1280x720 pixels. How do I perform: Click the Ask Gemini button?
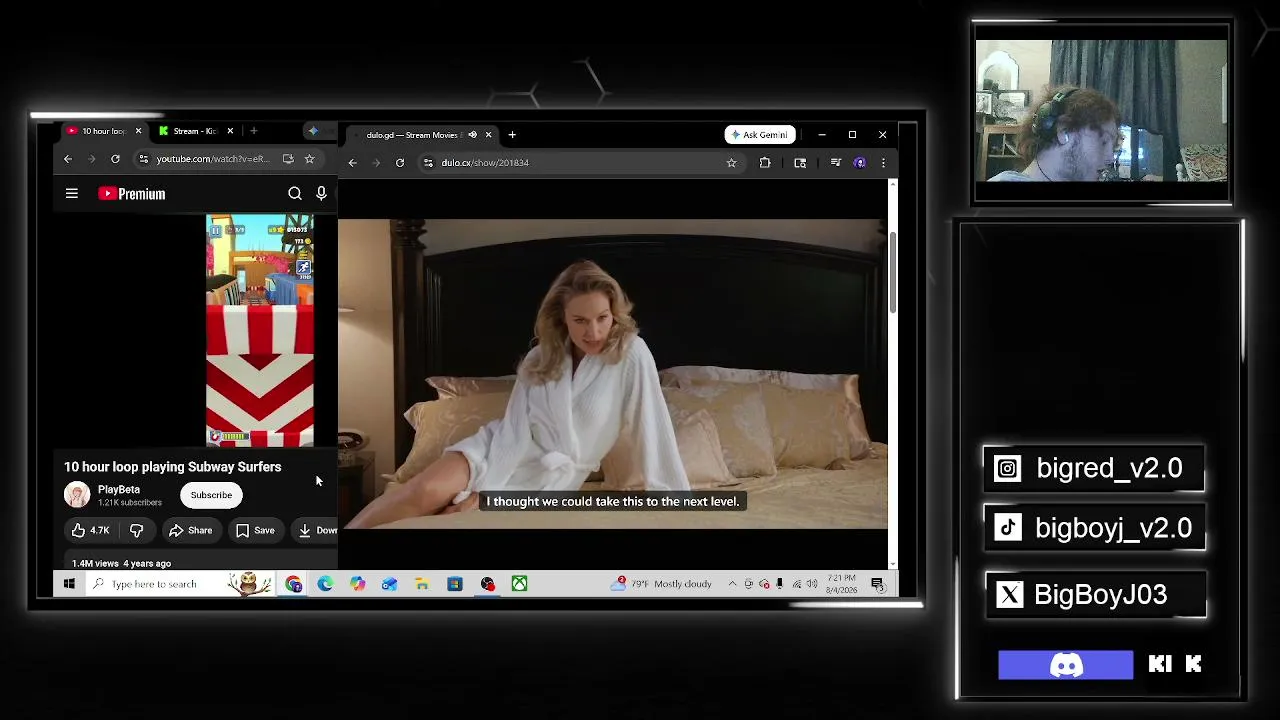coord(759,135)
